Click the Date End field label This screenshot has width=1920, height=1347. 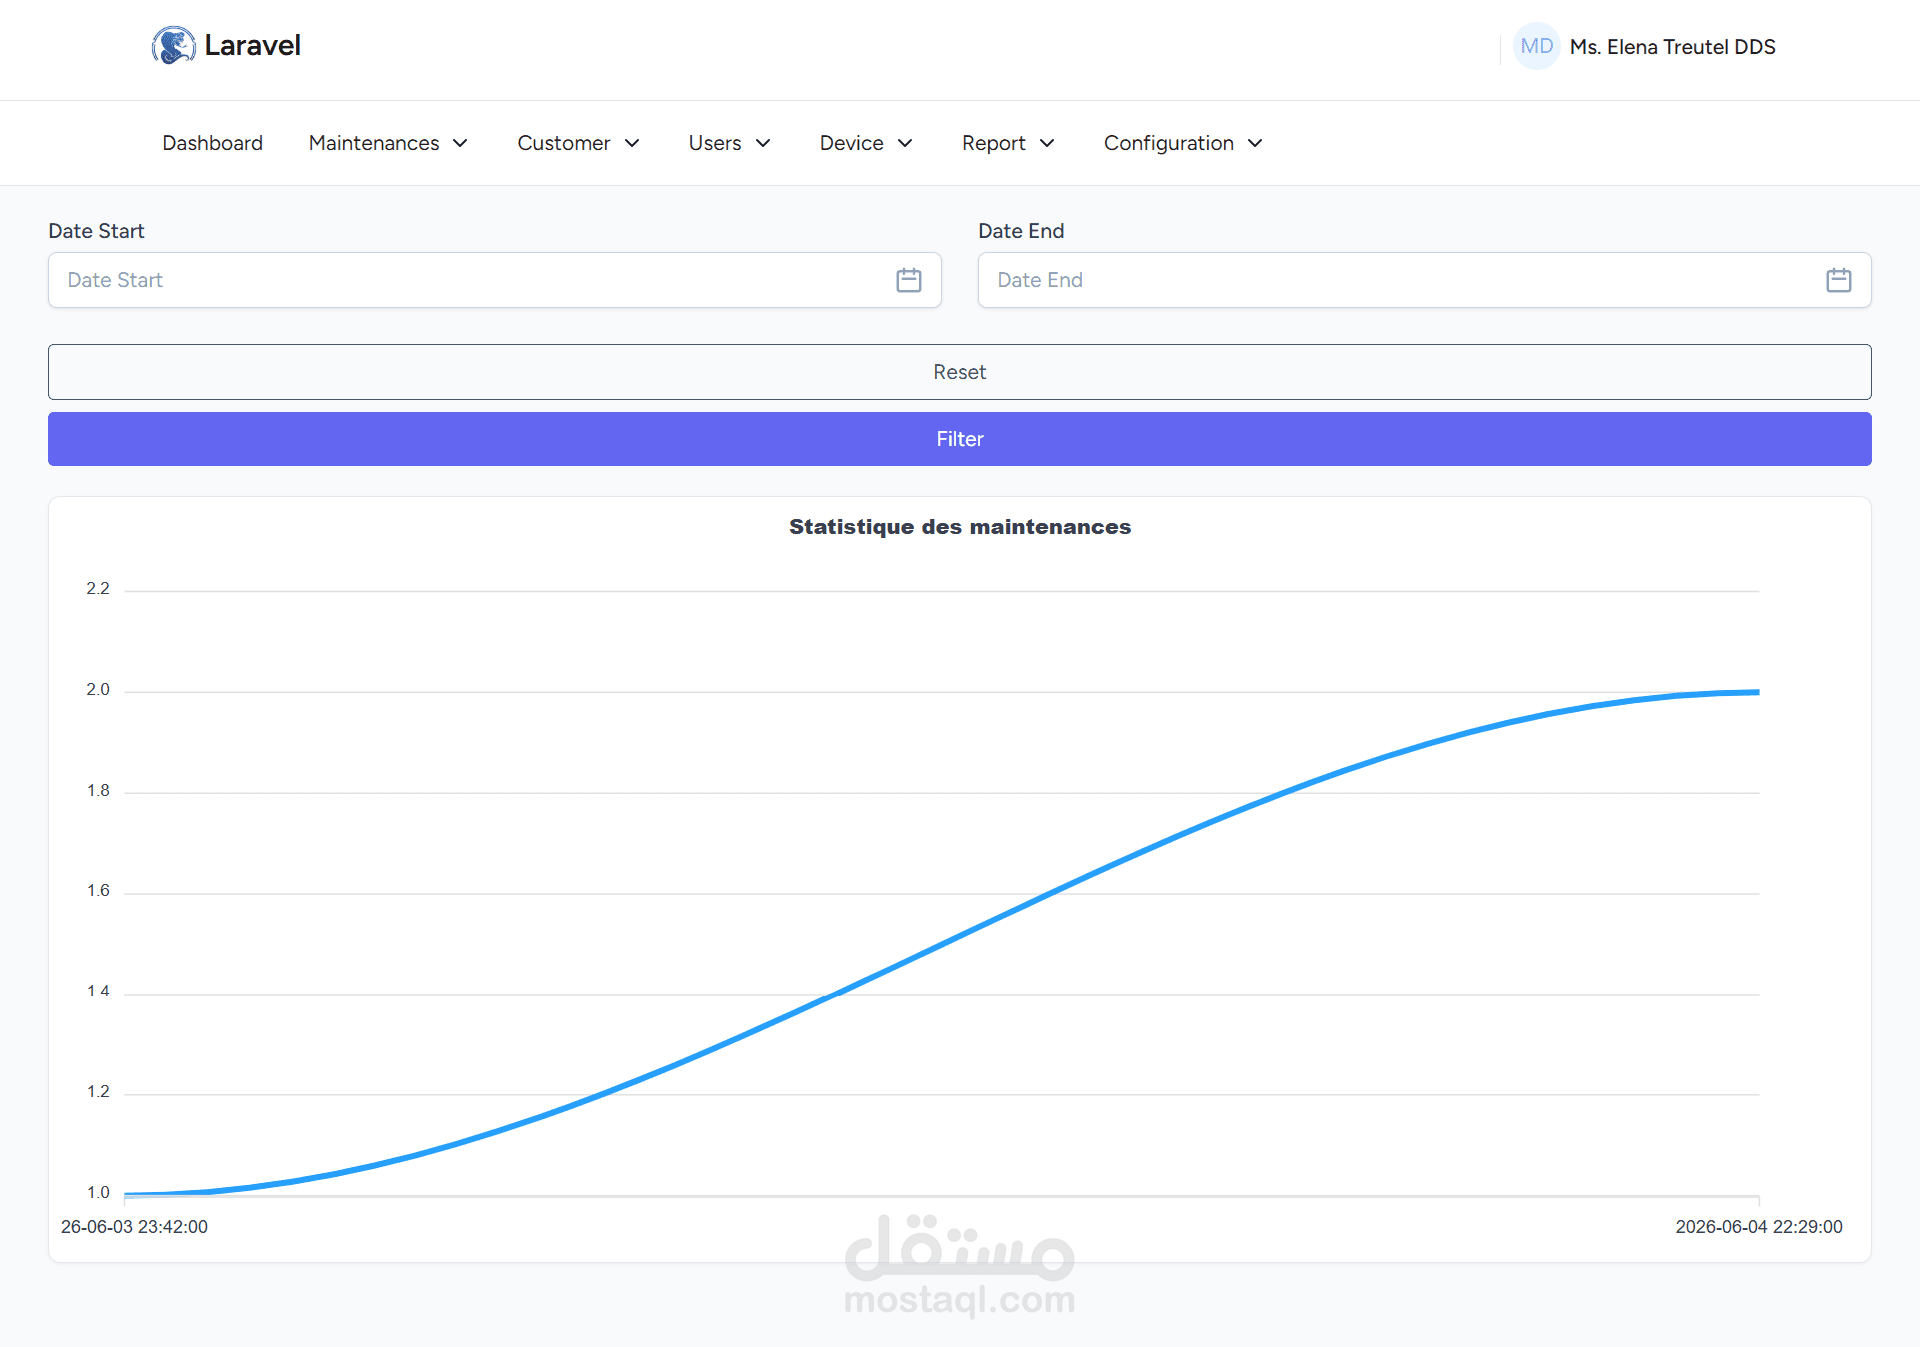(1021, 231)
